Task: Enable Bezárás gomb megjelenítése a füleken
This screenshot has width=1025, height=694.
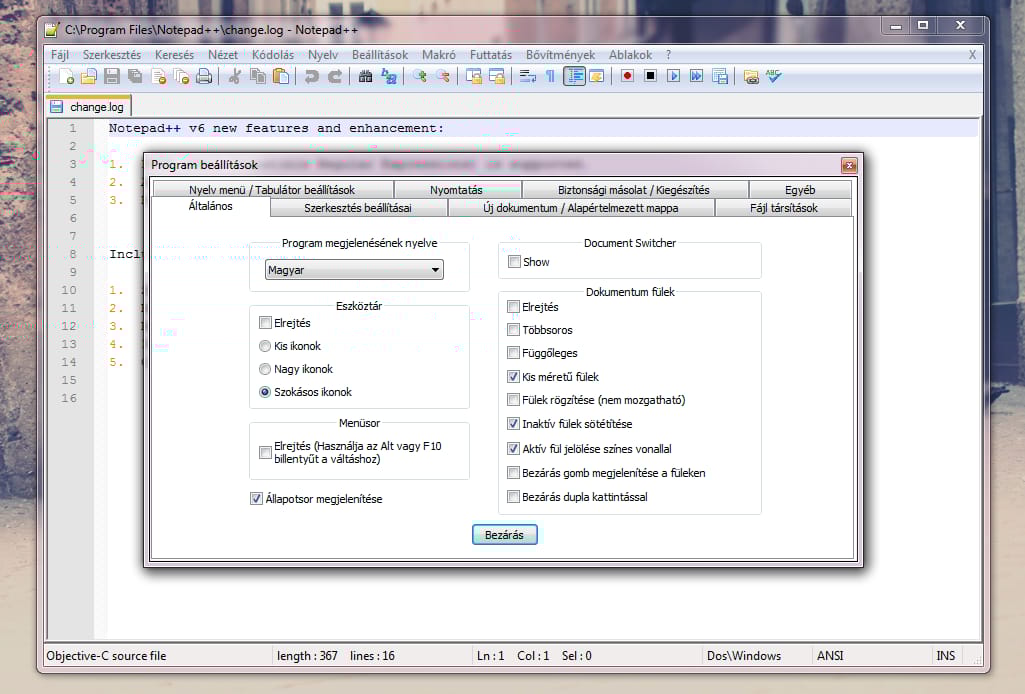Action: 514,472
